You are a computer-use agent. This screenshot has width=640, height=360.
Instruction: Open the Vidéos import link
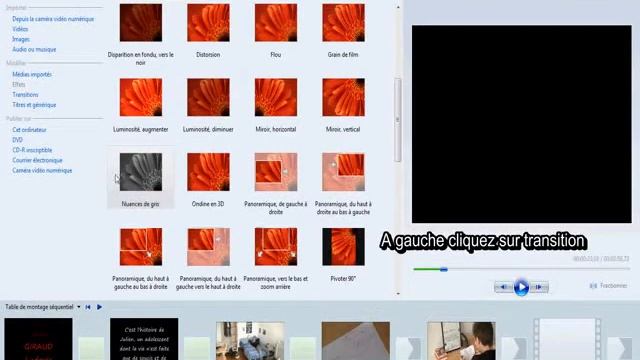pos(20,29)
